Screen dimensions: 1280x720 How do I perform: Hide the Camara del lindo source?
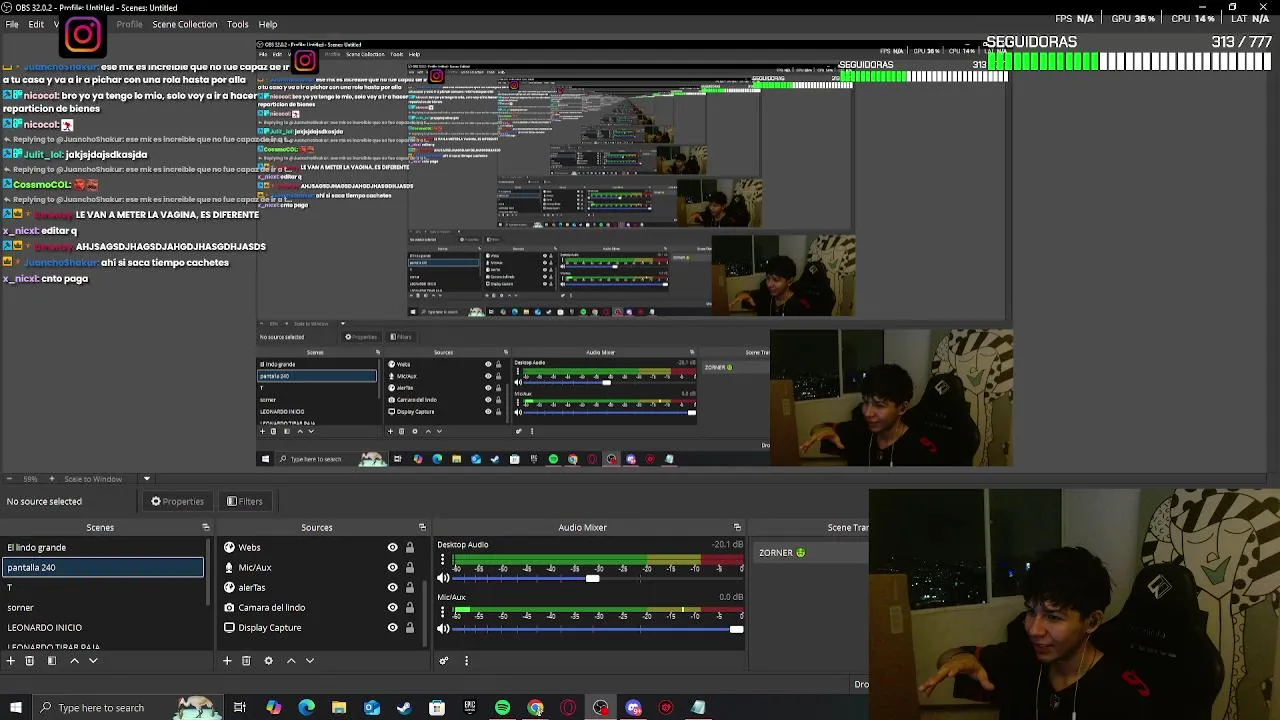tap(392, 608)
